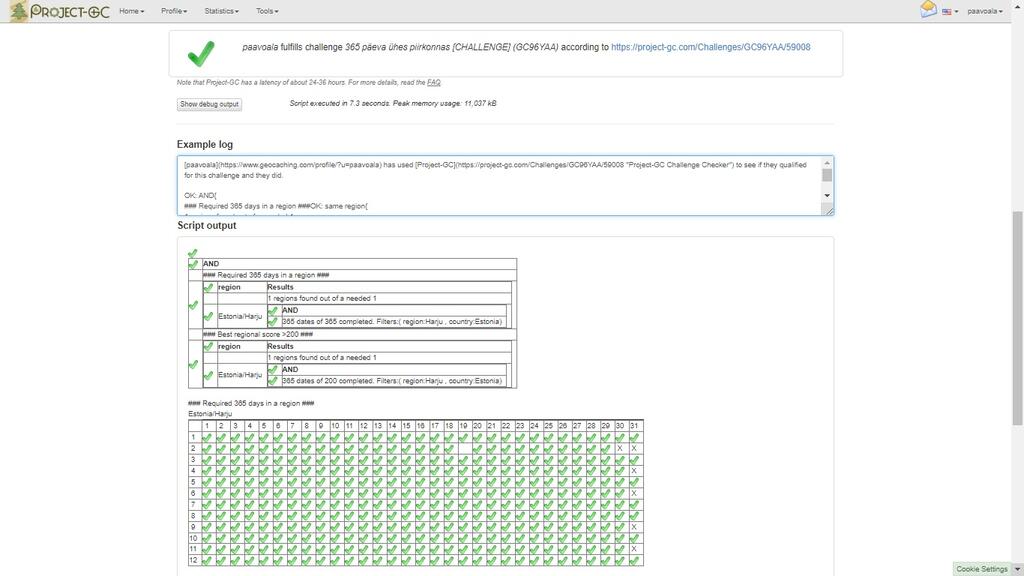Click the checkmark for month 8, day 25
The height and width of the screenshot is (576, 1024).
tap(549, 516)
